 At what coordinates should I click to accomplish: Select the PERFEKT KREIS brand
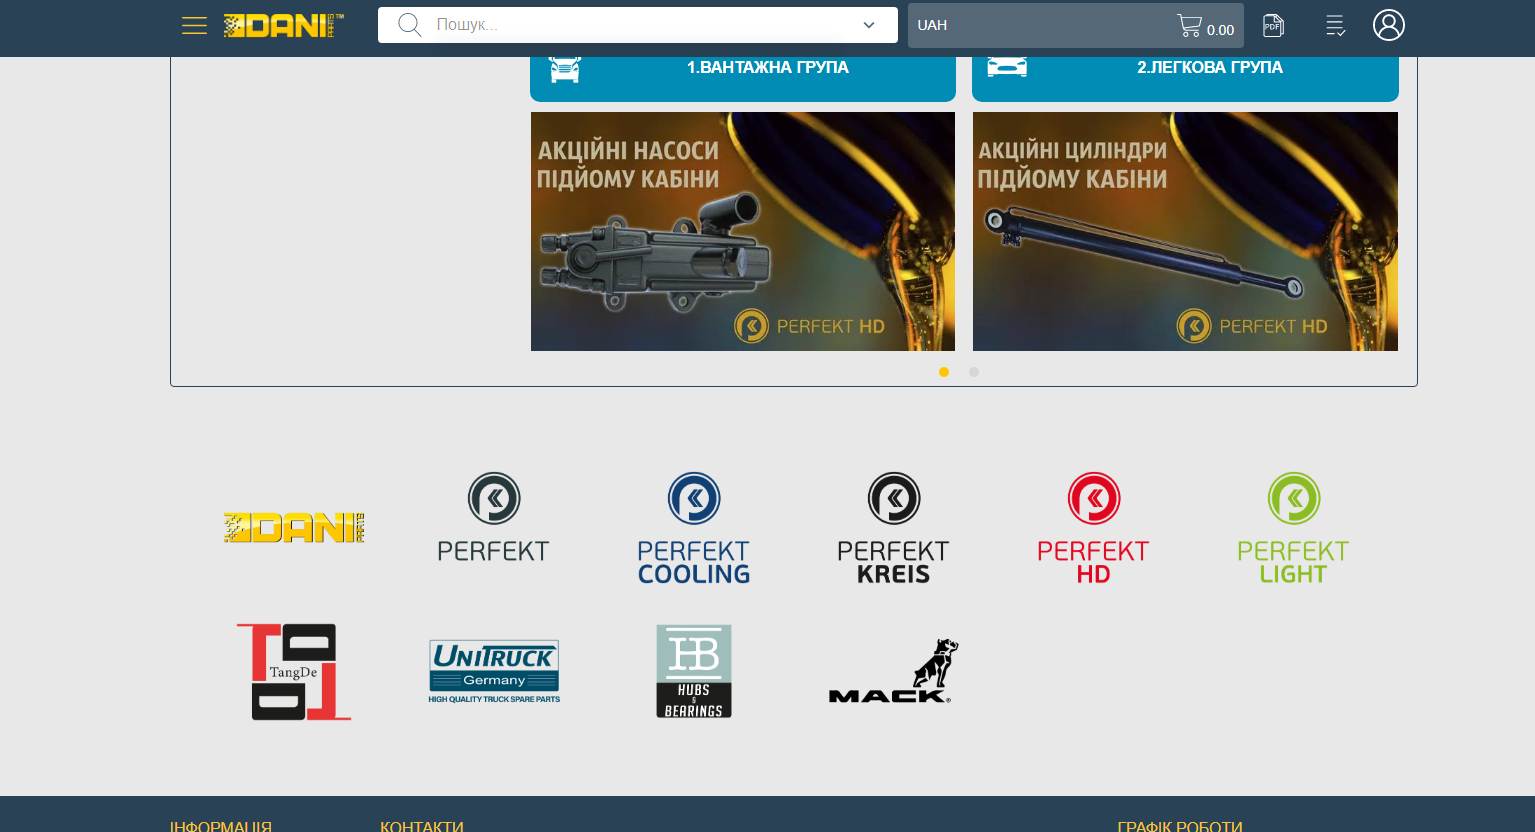coord(894,528)
